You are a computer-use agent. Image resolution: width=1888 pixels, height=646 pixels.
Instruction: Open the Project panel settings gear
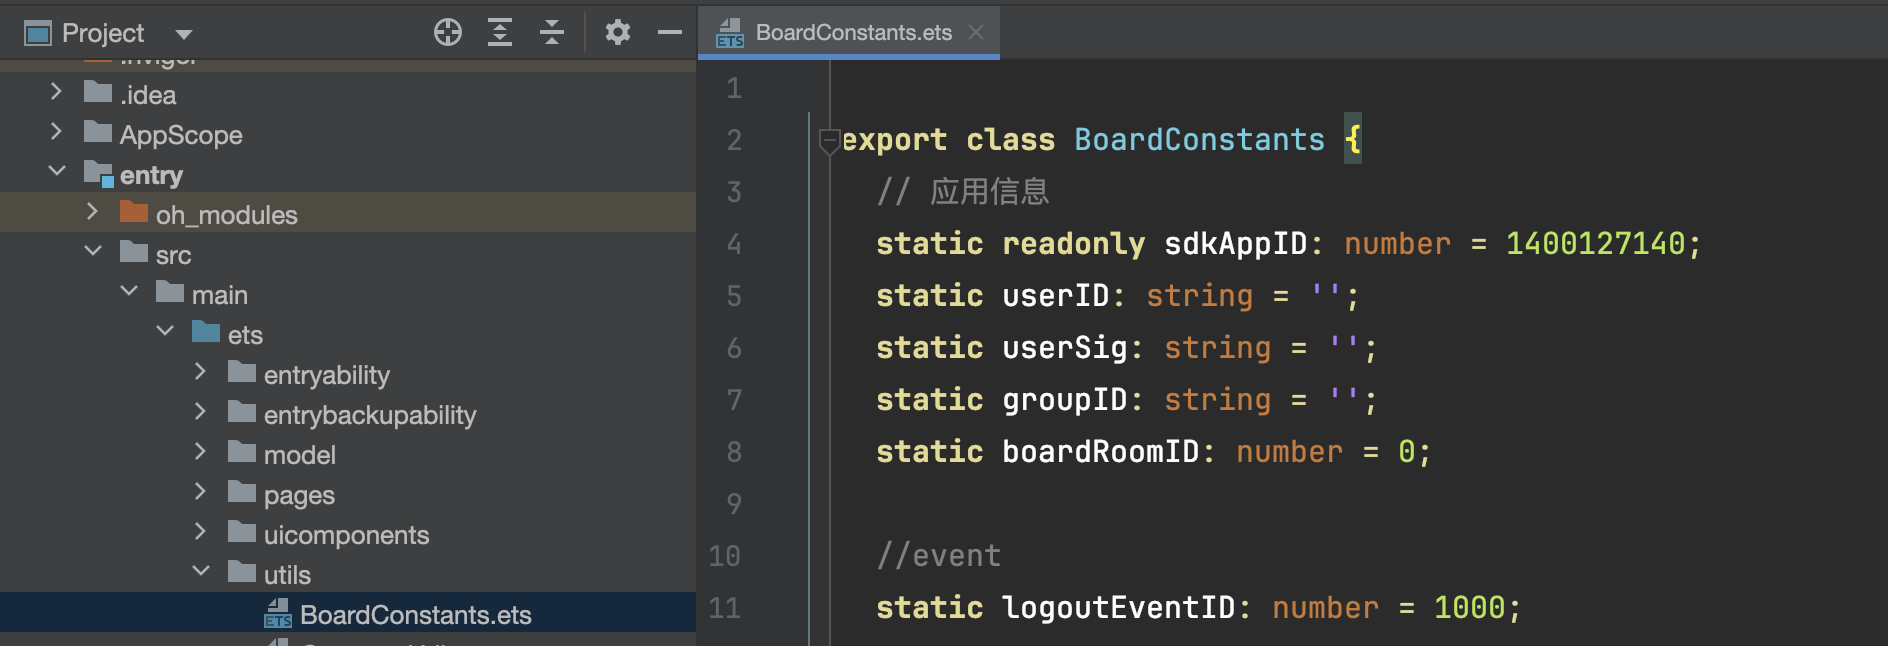point(618,33)
